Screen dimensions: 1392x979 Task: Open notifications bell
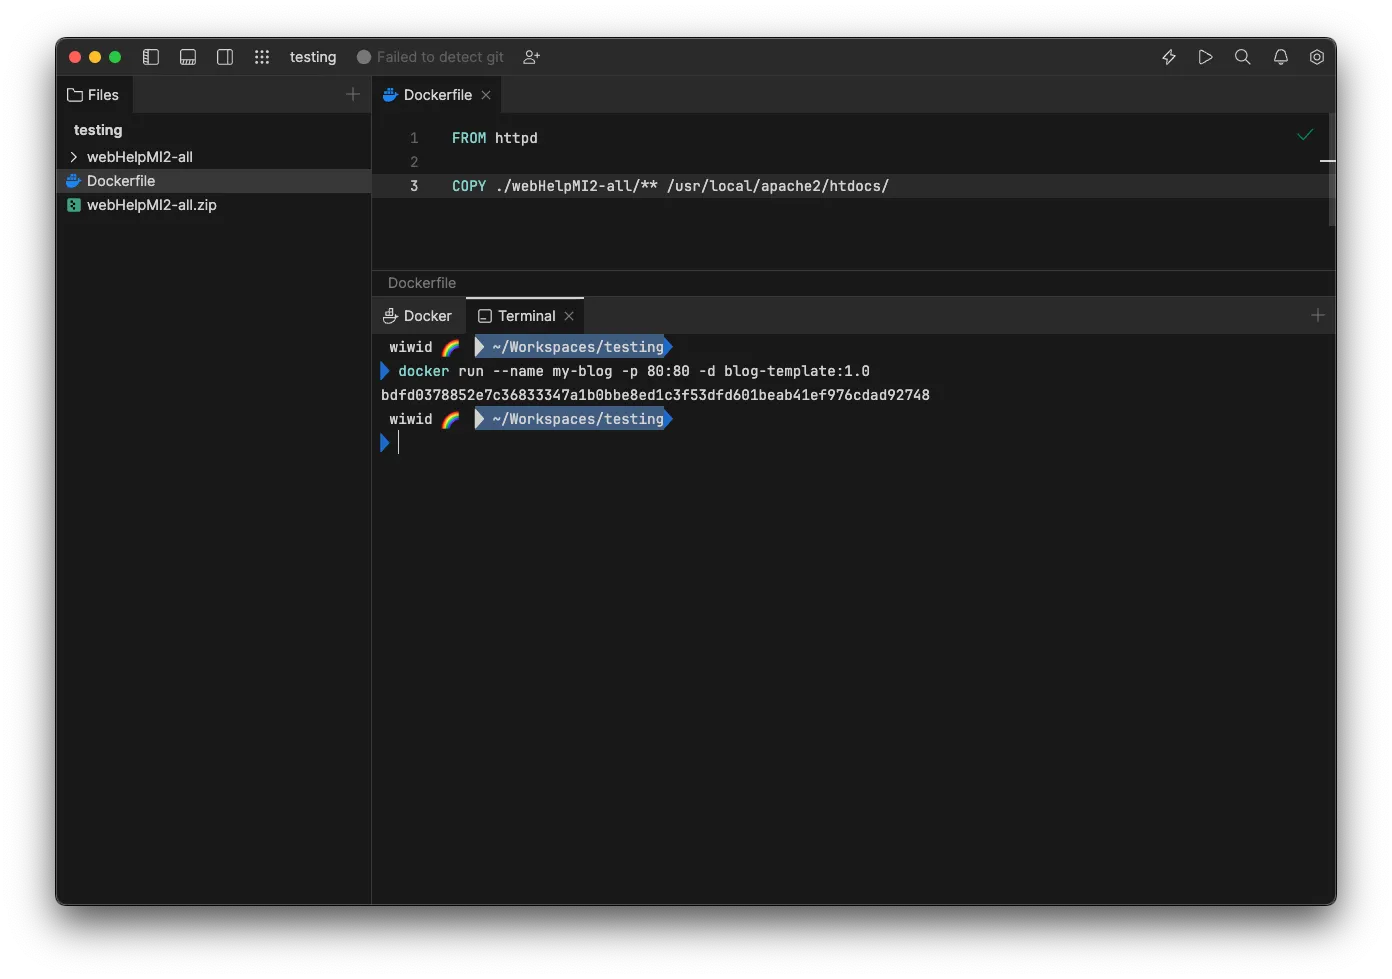(1281, 57)
